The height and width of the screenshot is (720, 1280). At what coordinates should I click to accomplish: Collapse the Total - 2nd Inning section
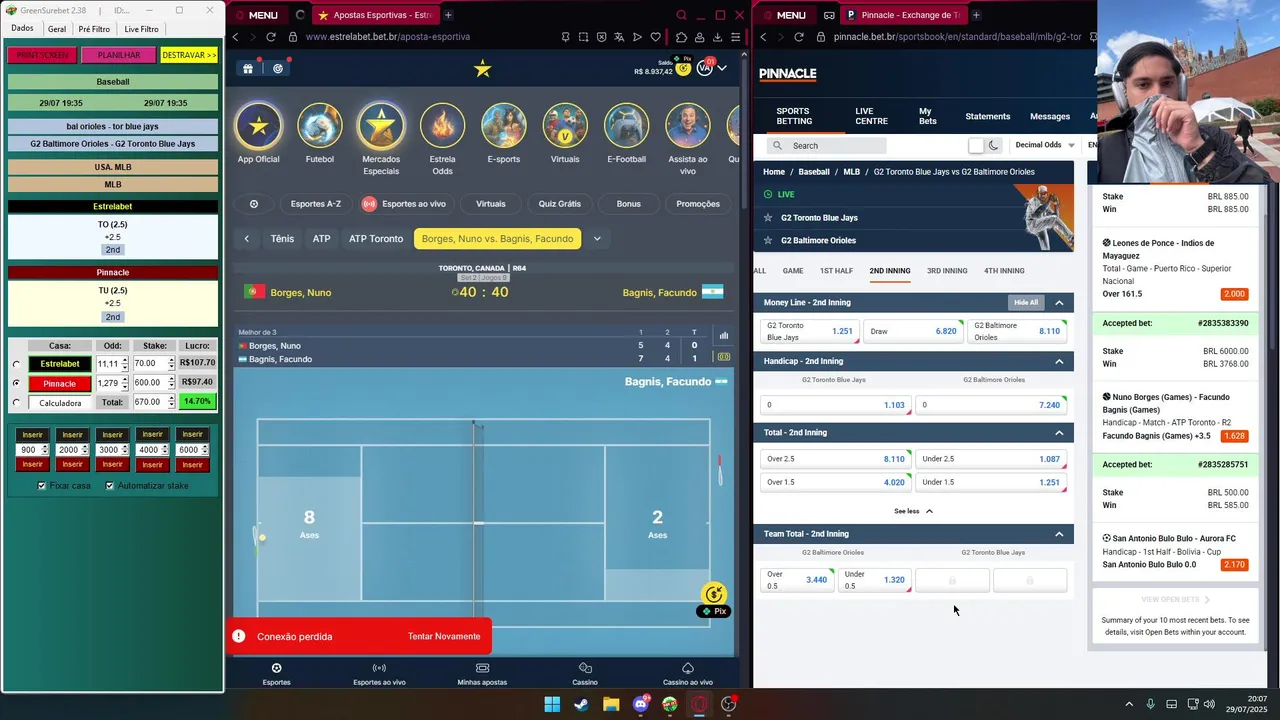click(x=1059, y=432)
